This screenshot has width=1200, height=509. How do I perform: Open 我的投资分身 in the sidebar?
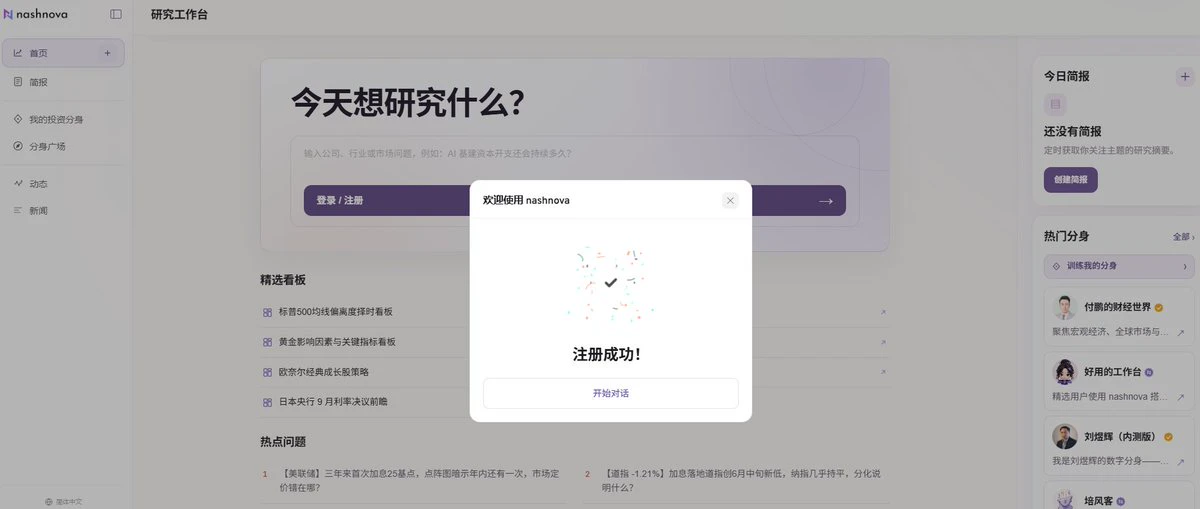(63, 119)
